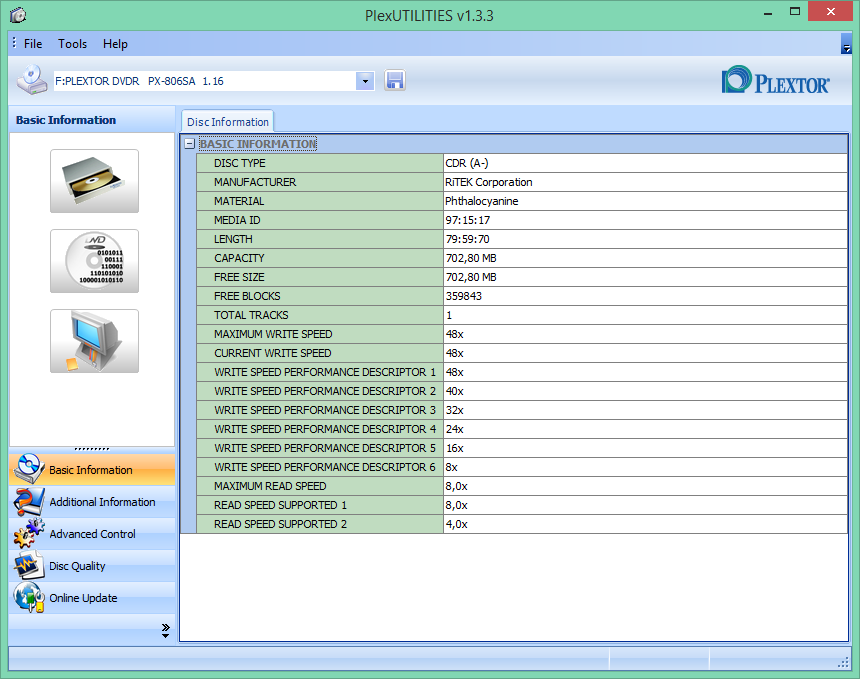Click the DISC TYPE row label
The width and height of the screenshot is (860, 679).
pos(240,163)
